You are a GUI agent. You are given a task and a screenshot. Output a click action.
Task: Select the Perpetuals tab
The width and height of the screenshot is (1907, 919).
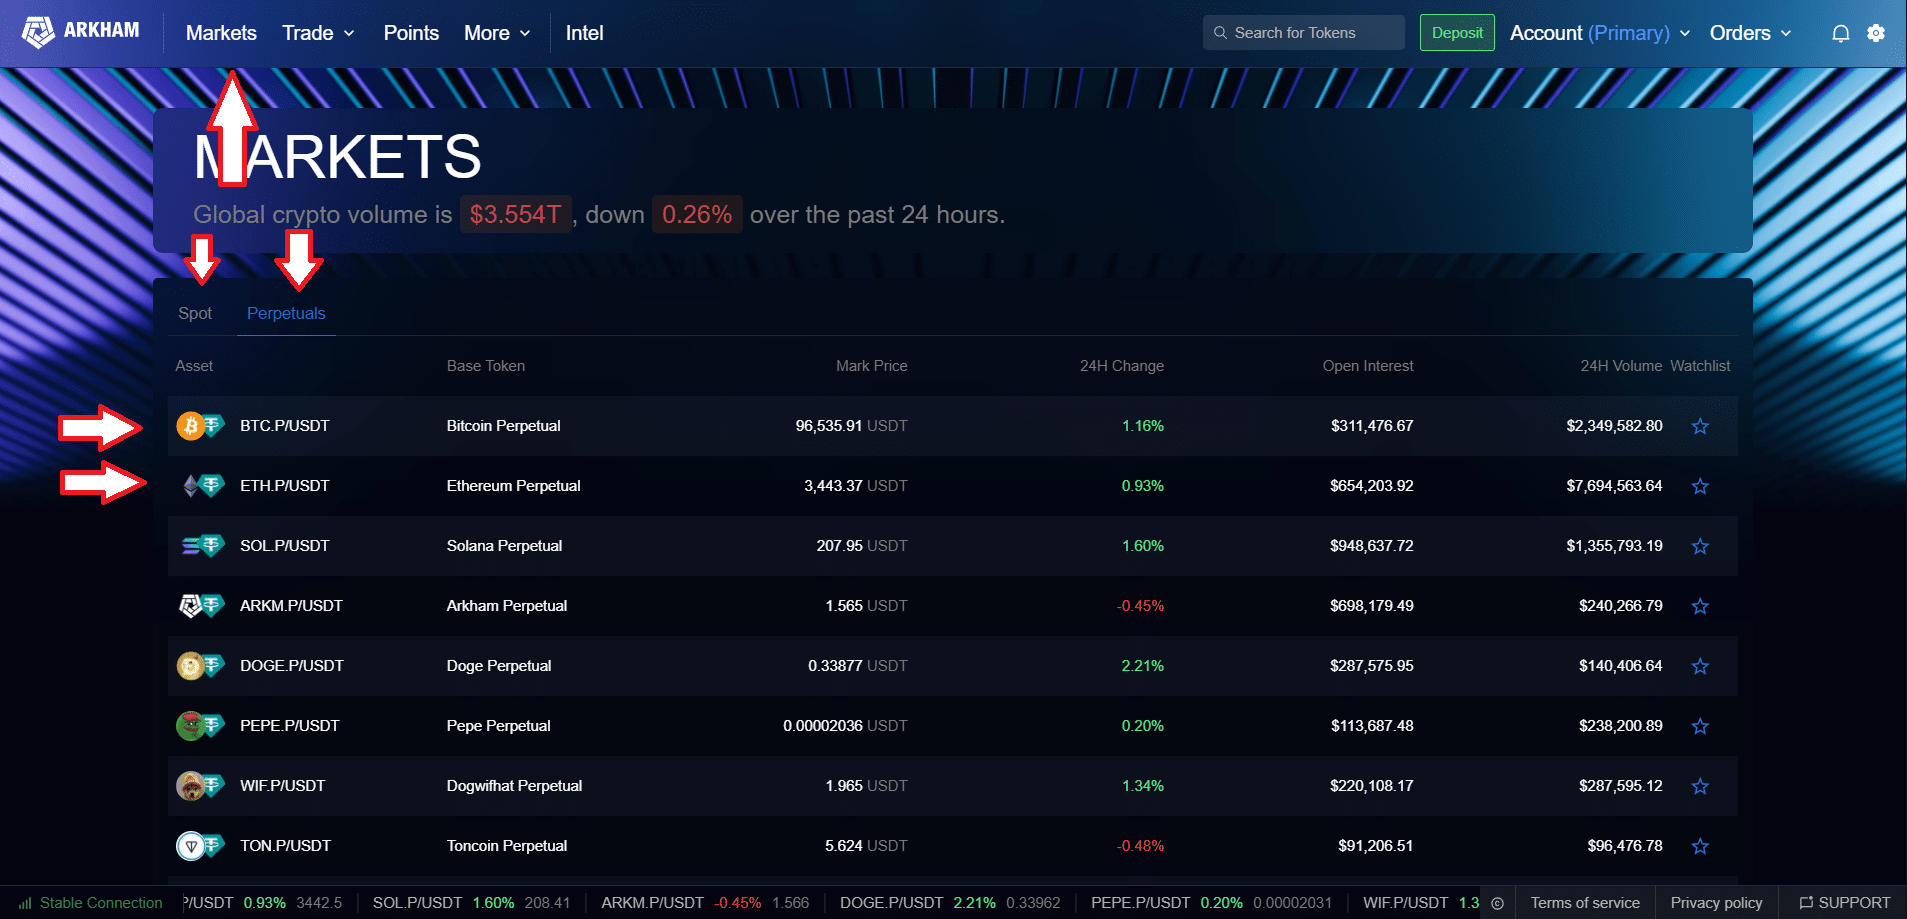286,313
